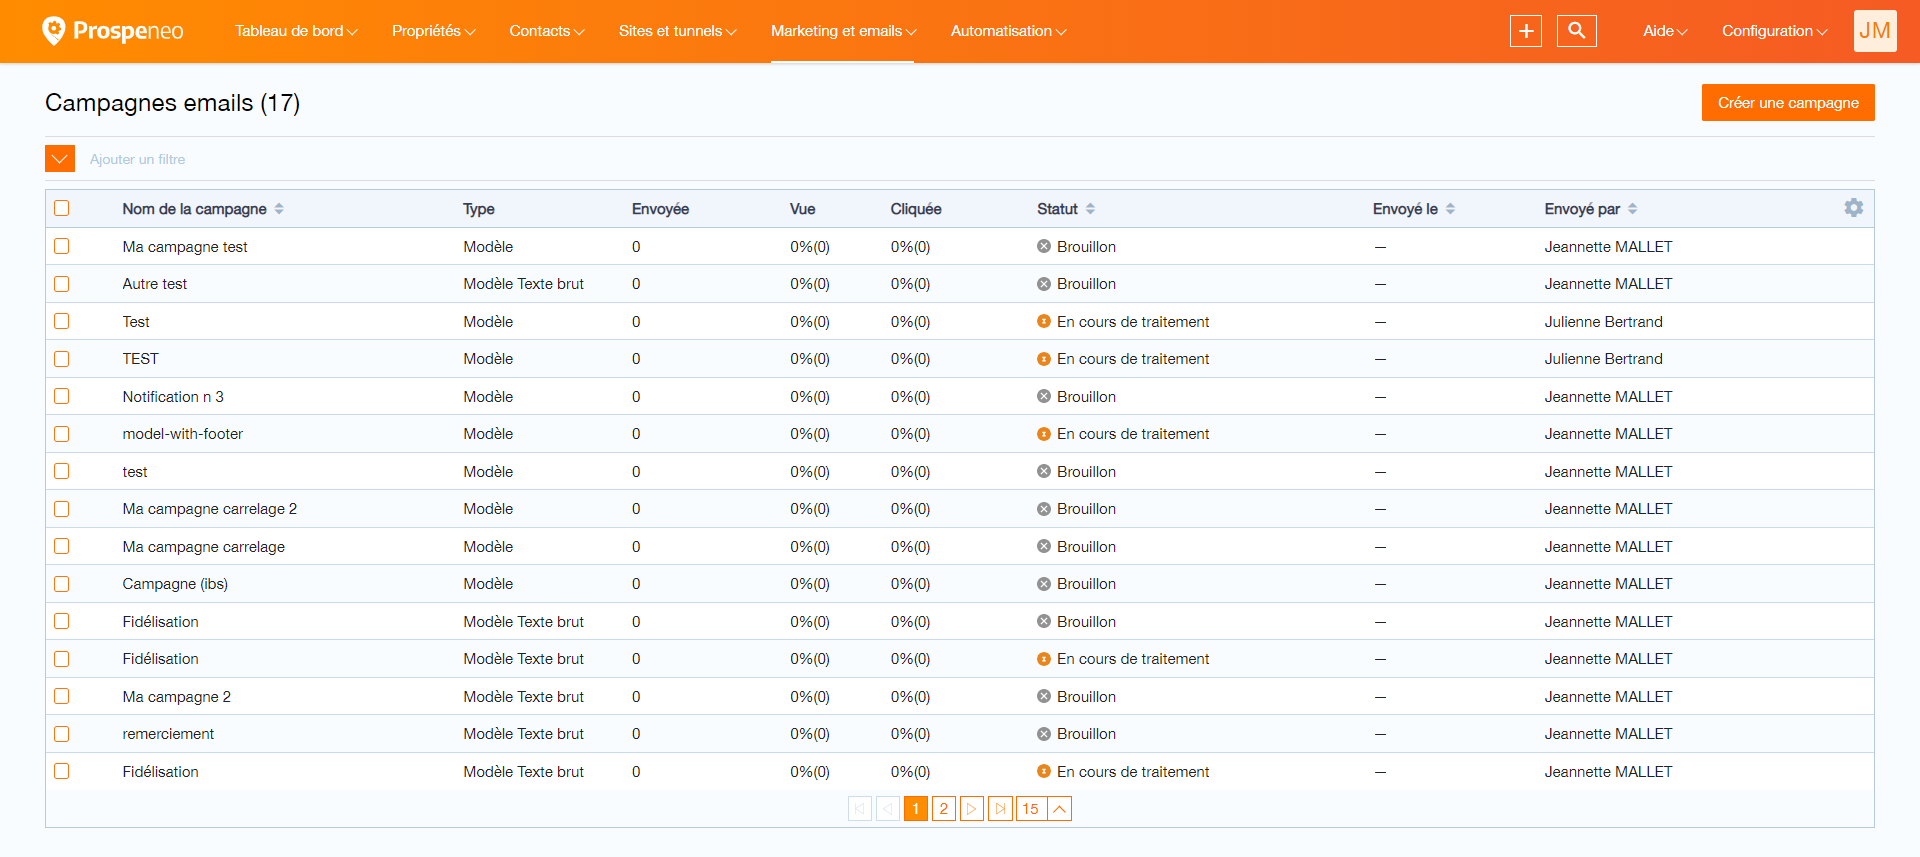
Task: Select Ma campagne carrelage 2 checkbox
Action: [x=62, y=509]
